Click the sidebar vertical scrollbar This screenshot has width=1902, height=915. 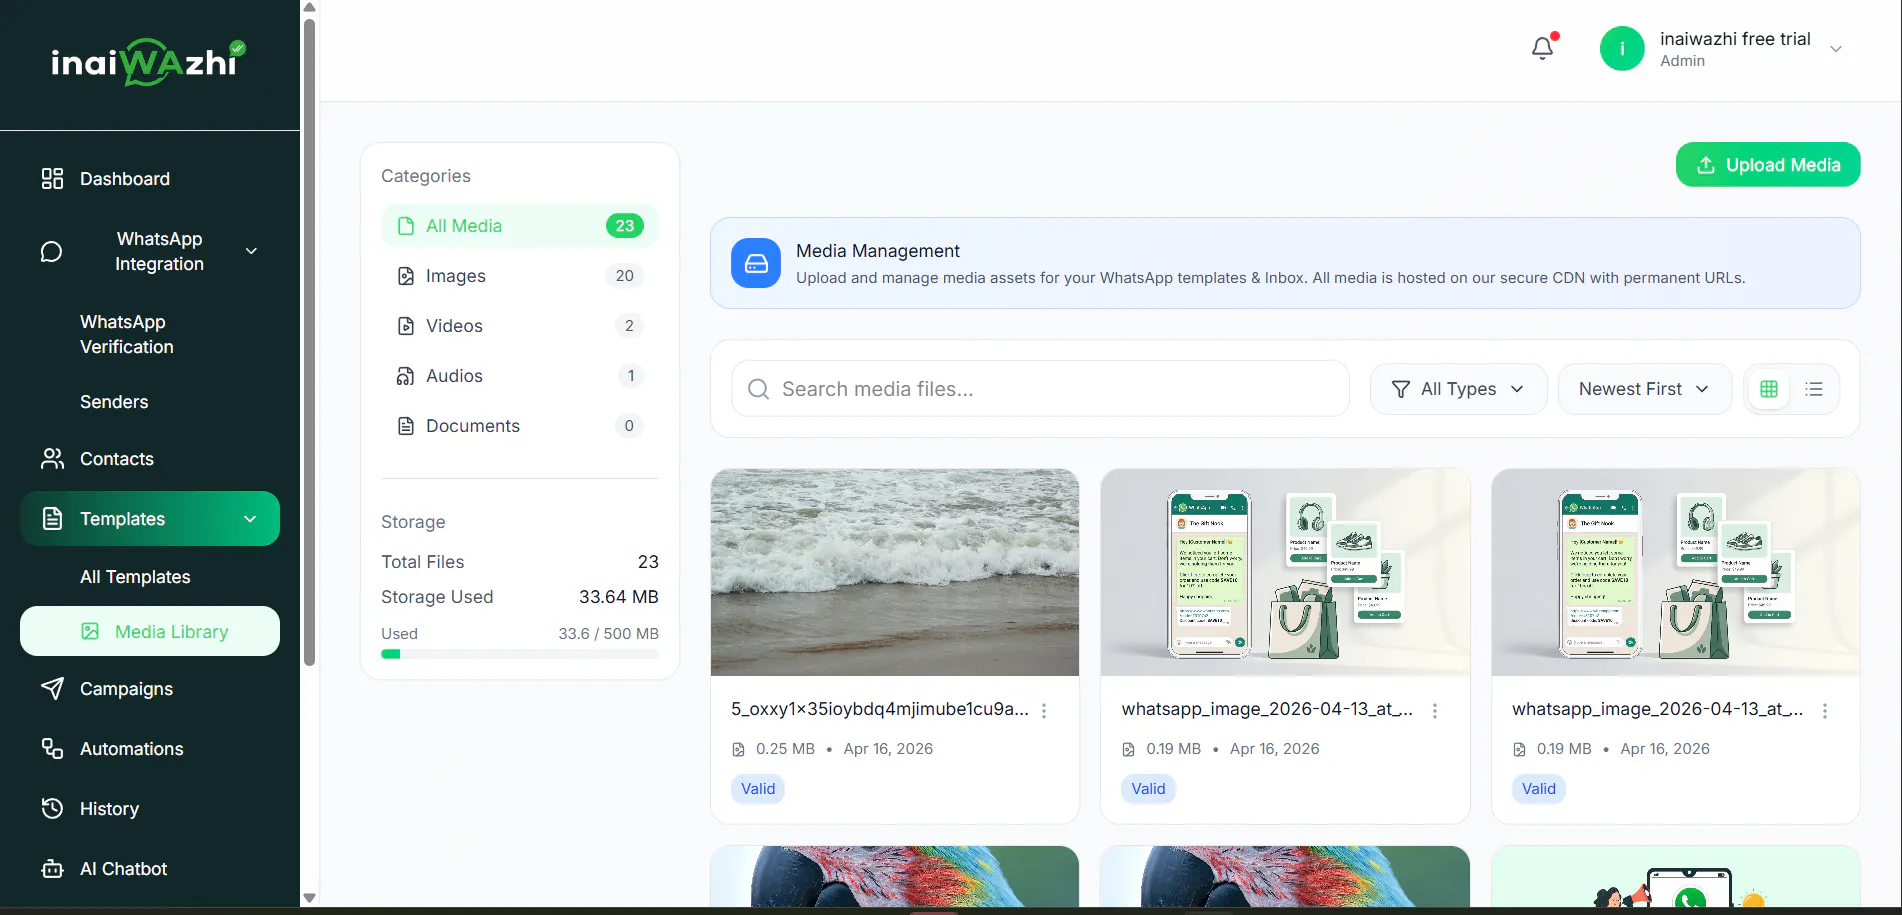[x=310, y=342]
